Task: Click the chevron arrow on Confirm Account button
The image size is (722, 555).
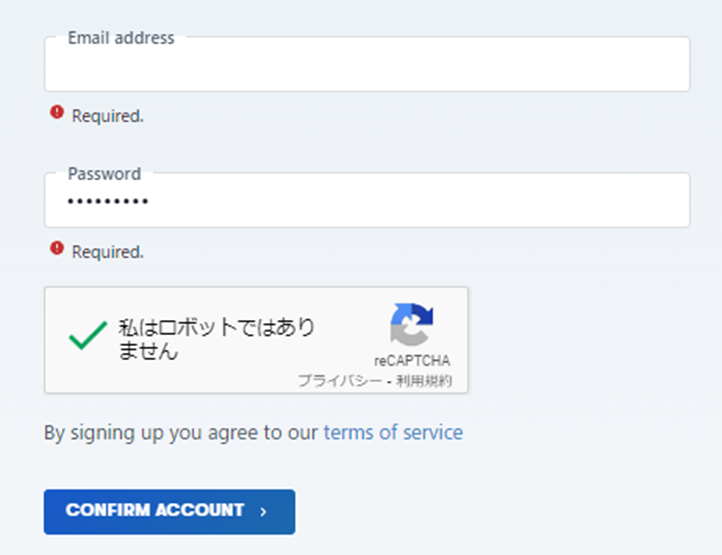Action: coord(263,512)
